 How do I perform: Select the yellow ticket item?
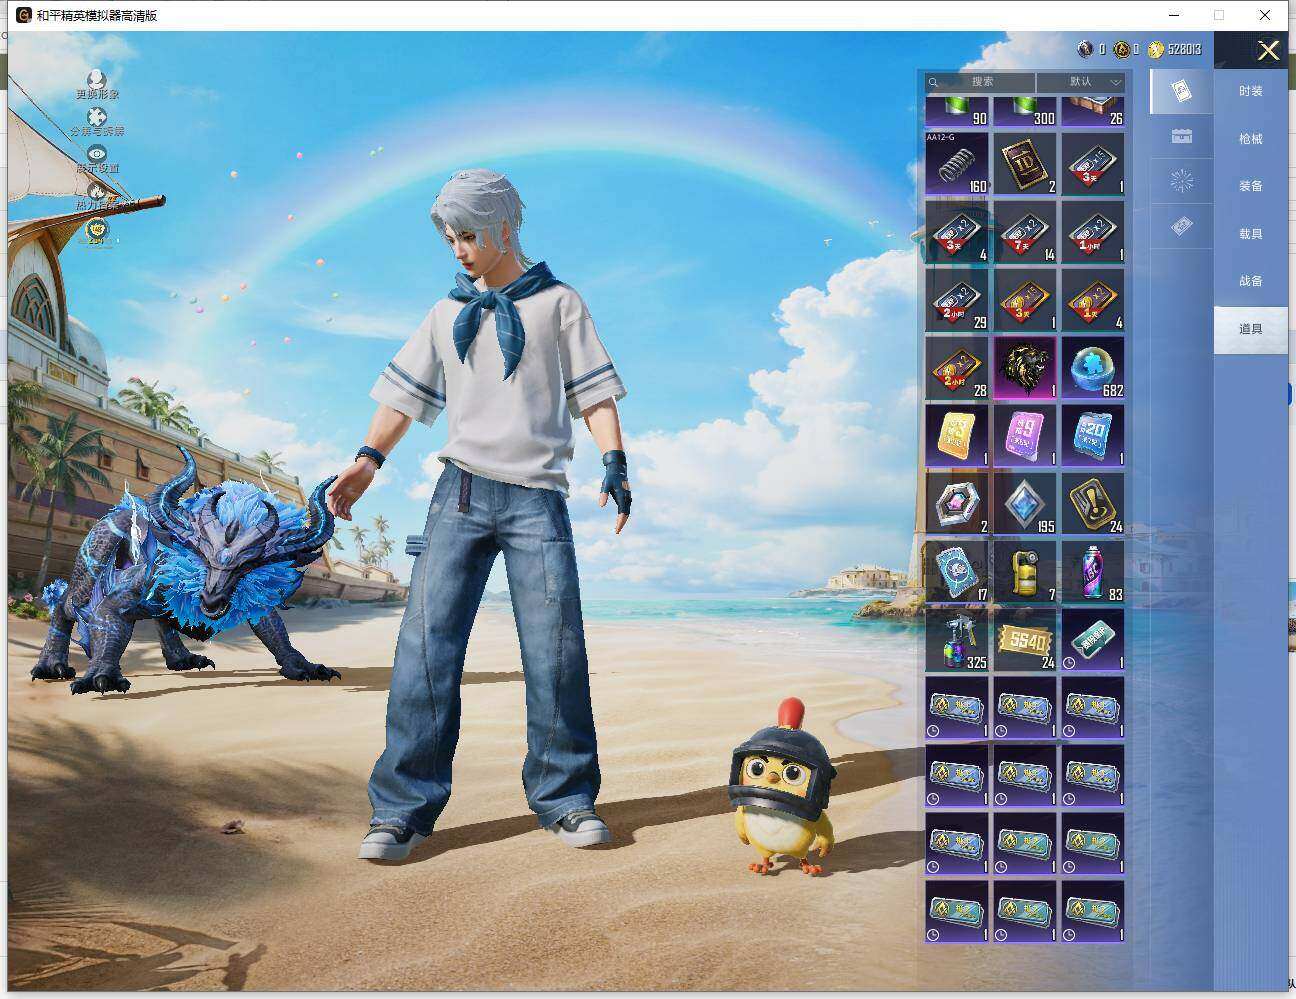click(957, 436)
